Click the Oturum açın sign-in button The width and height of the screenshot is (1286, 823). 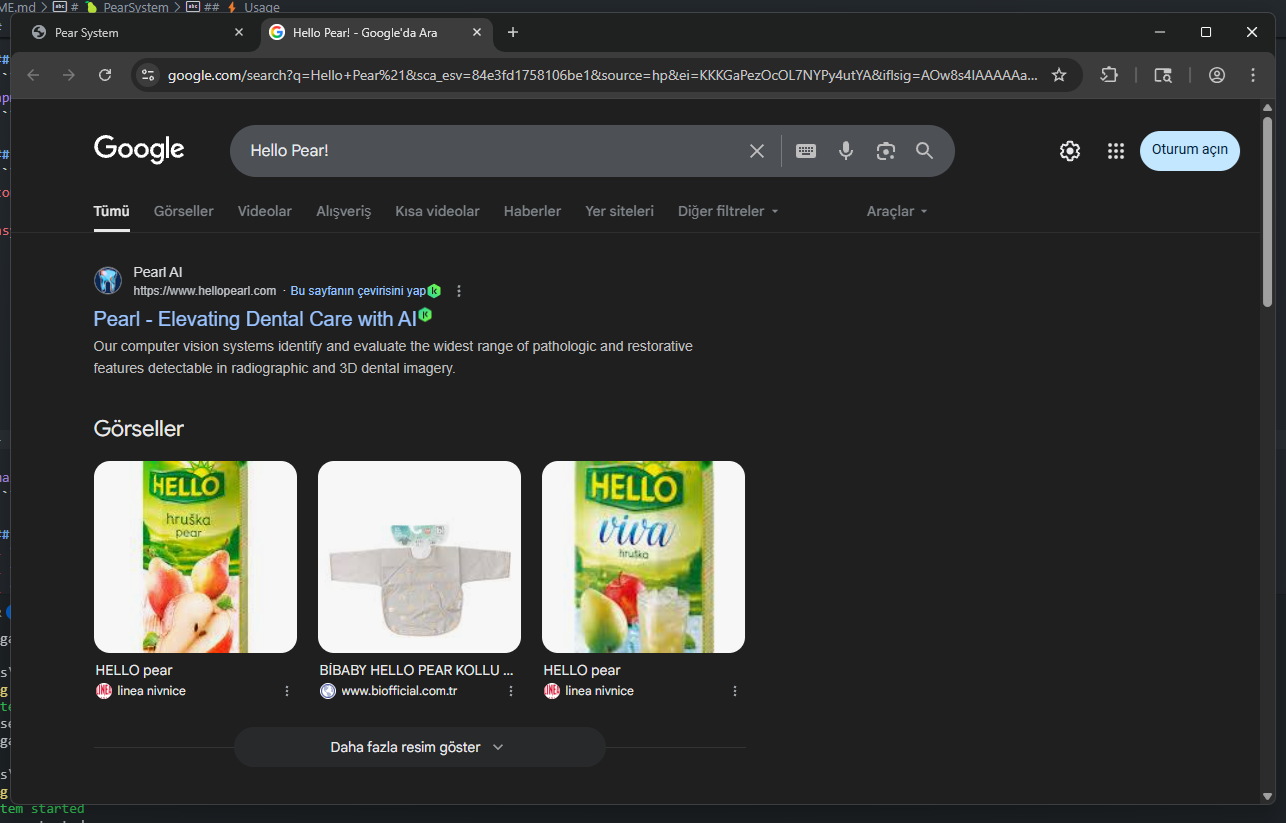pos(1190,150)
